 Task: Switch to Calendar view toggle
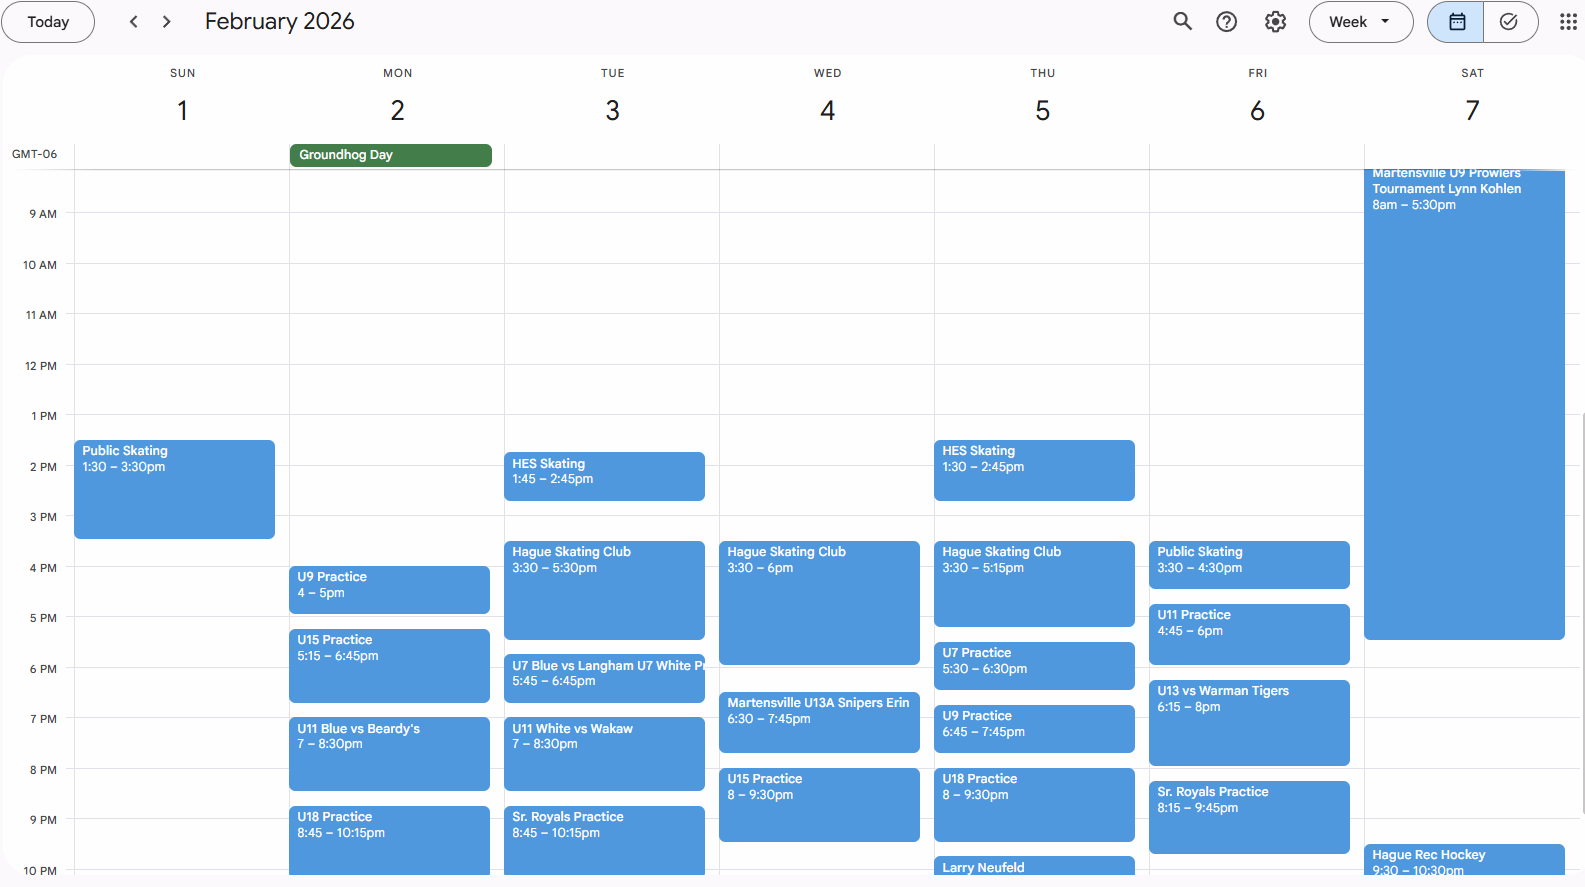point(1456,22)
